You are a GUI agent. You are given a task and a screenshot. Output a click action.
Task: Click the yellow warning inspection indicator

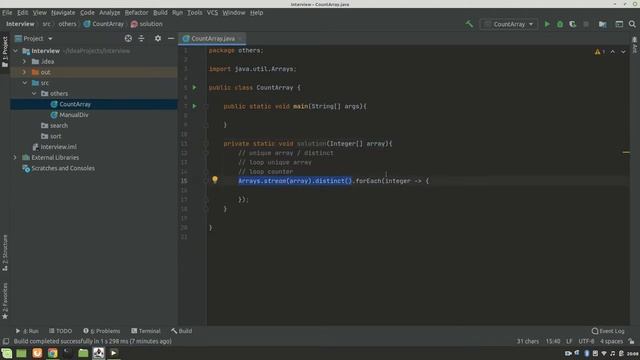pos(600,51)
